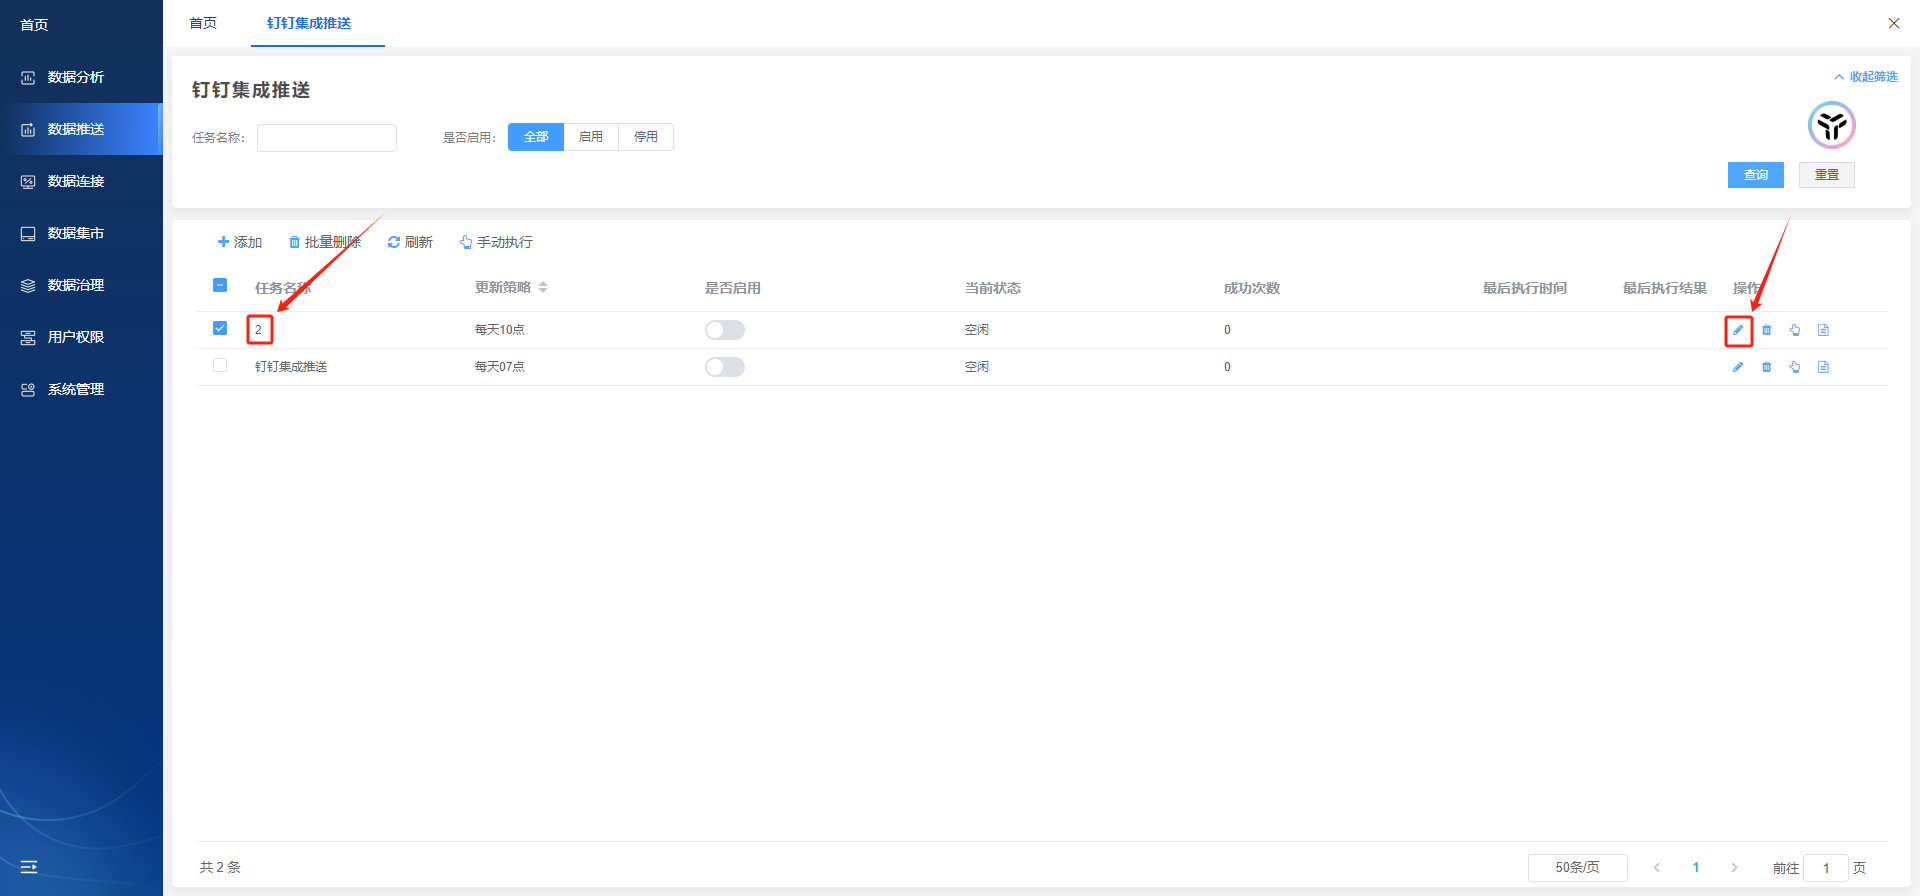Open the 数据集市 sidebar menu
The height and width of the screenshot is (896, 1920).
click(x=80, y=233)
